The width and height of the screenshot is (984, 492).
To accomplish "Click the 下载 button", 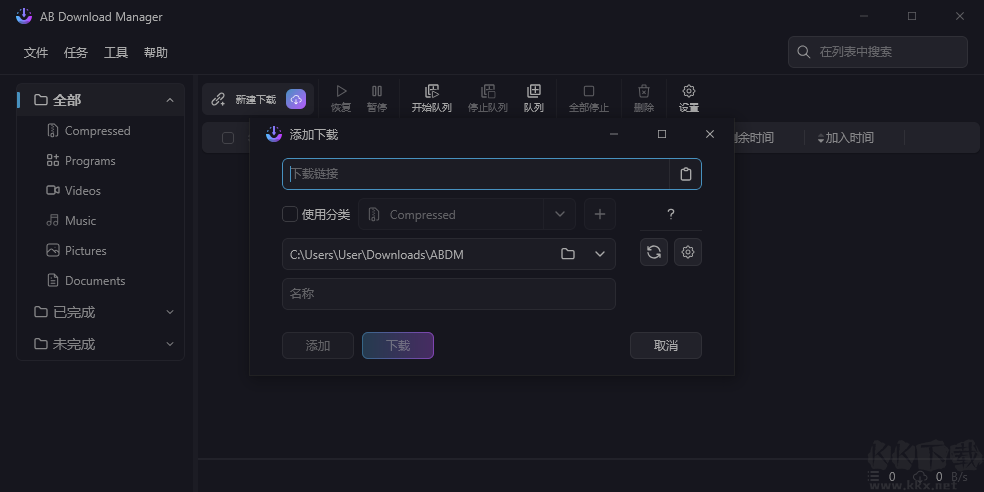I will (x=398, y=346).
